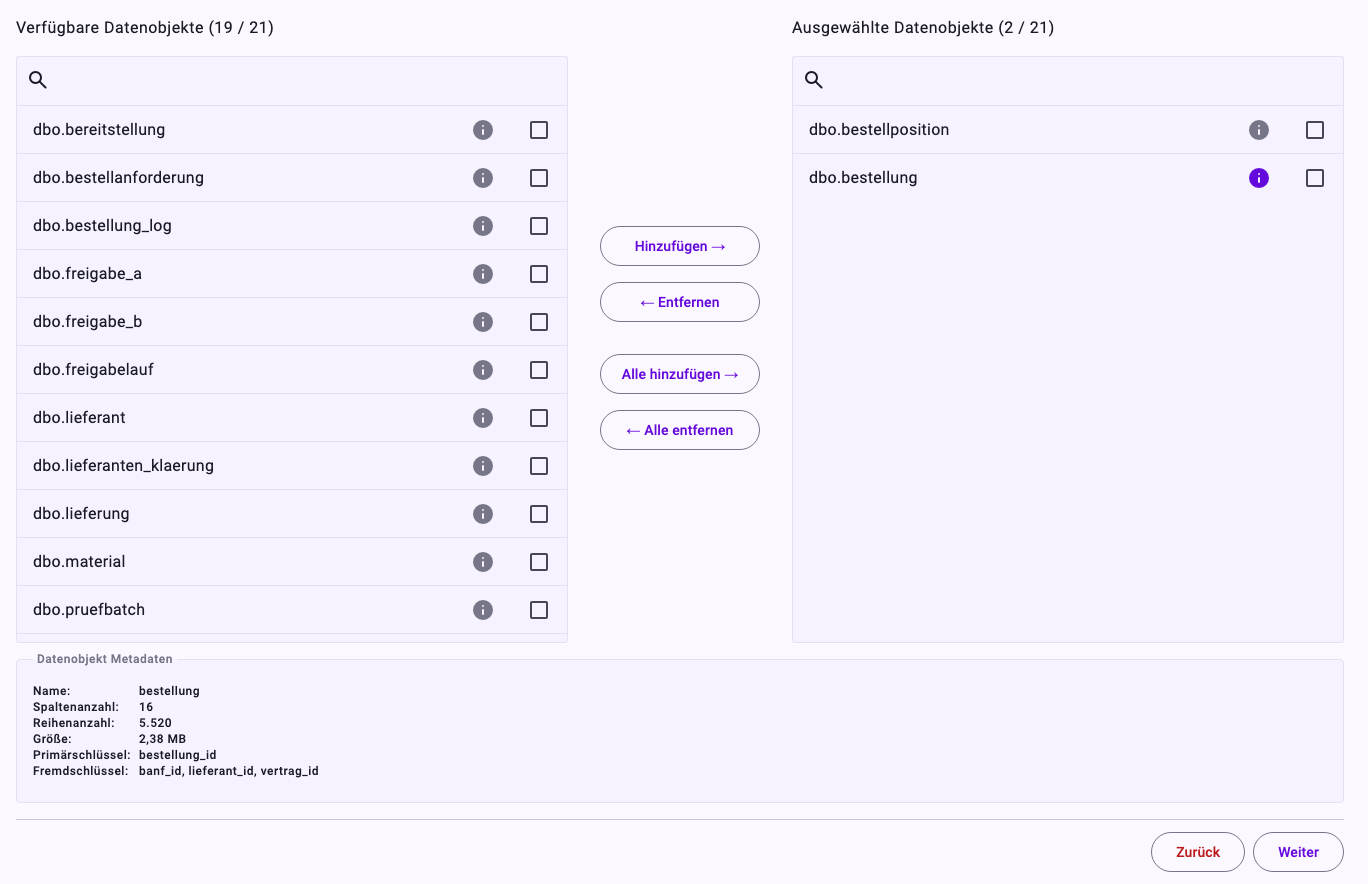
Task: Check the dbo.bestellanforderung checkbox
Action: coord(539,178)
